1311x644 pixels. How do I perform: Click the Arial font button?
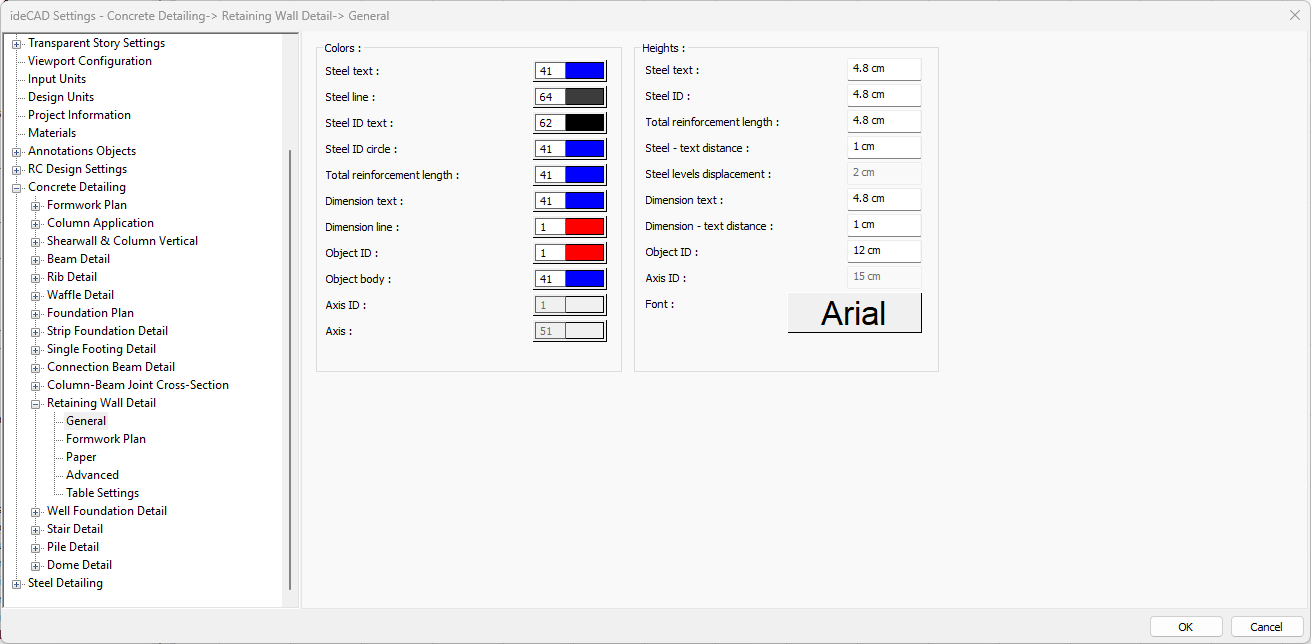click(x=854, y=313)
